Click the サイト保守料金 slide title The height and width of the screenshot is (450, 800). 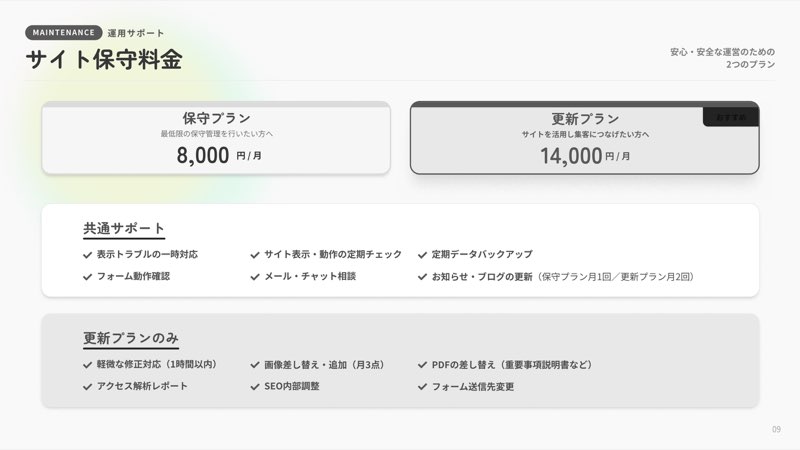click(104, 59)
